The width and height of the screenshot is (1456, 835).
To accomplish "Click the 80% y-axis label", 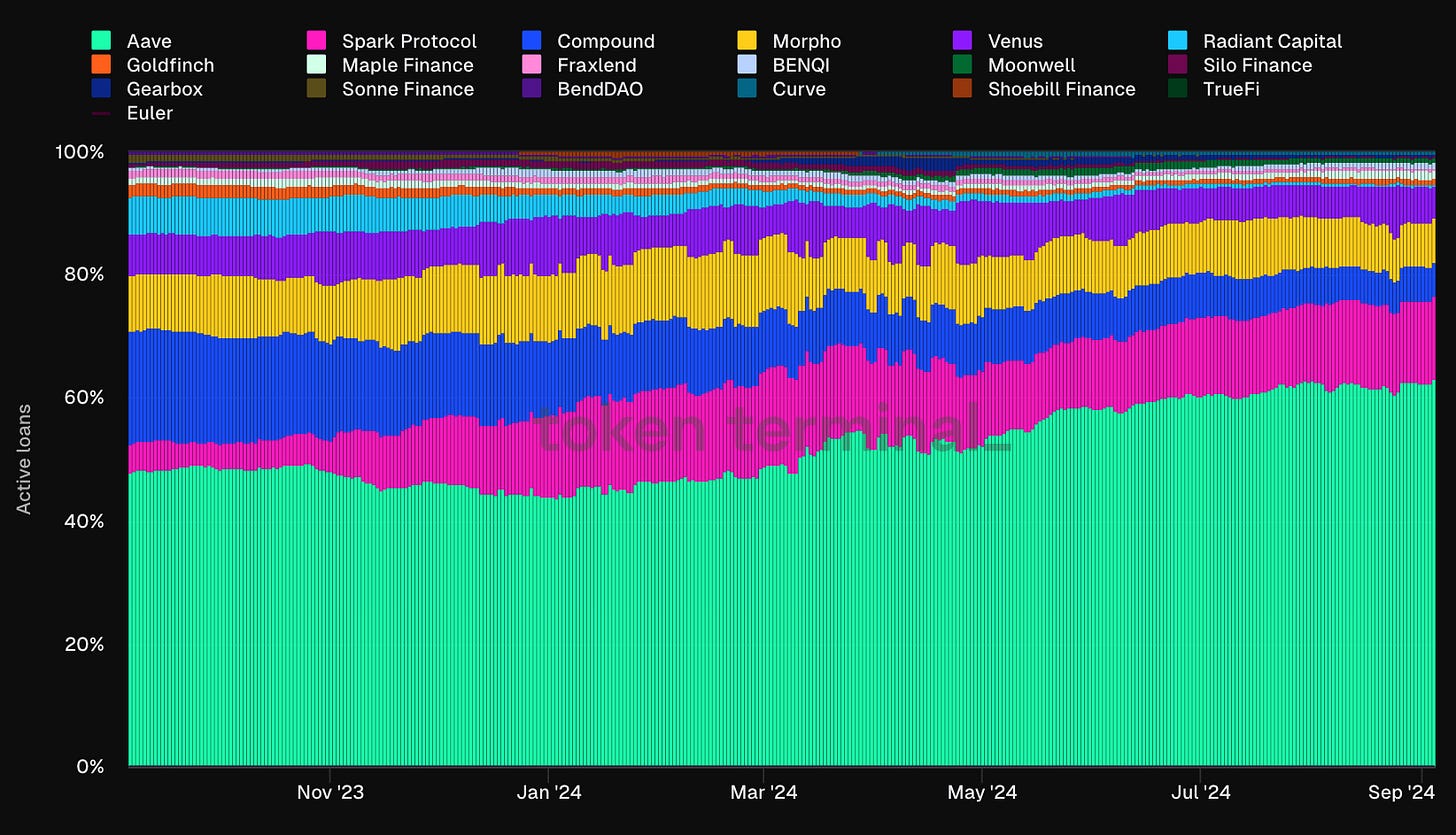I will click(x=85, y=274).
